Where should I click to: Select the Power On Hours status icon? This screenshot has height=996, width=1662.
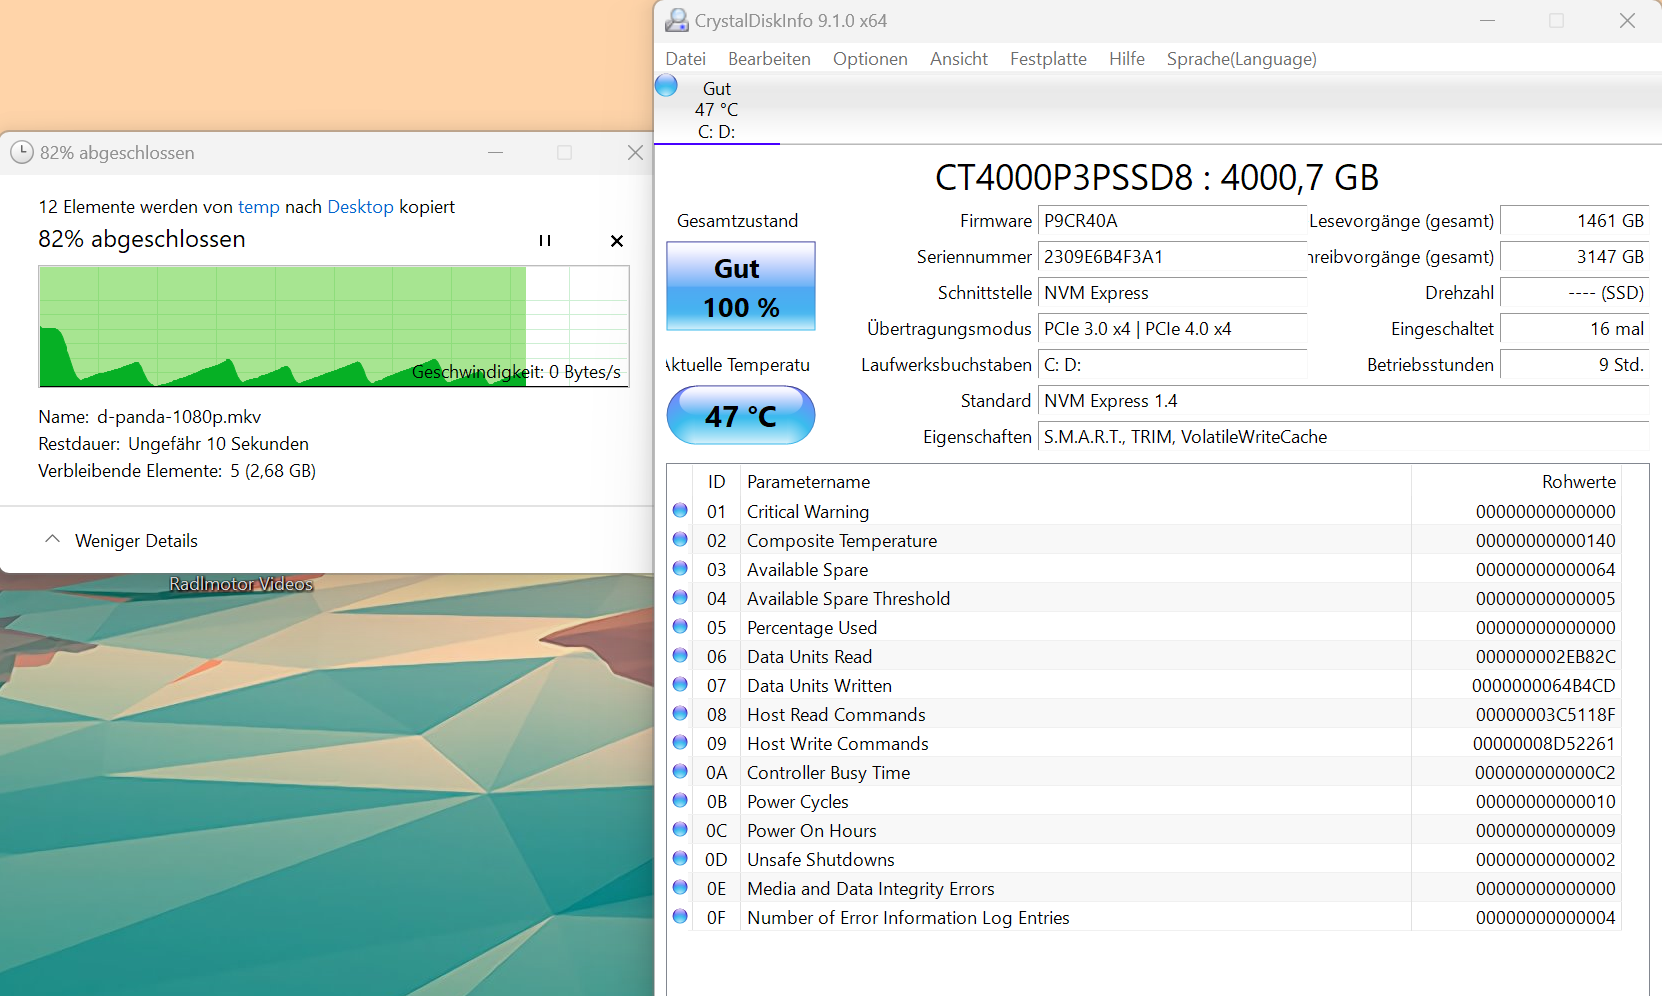tap(680, 829)
